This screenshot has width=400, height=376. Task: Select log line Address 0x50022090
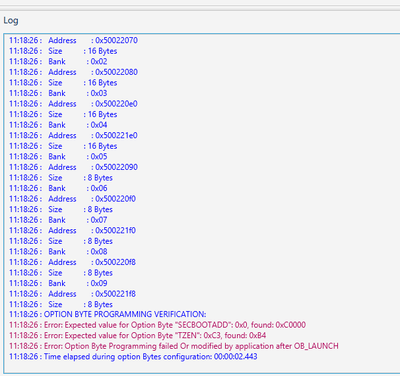click(x=73, y=167)
